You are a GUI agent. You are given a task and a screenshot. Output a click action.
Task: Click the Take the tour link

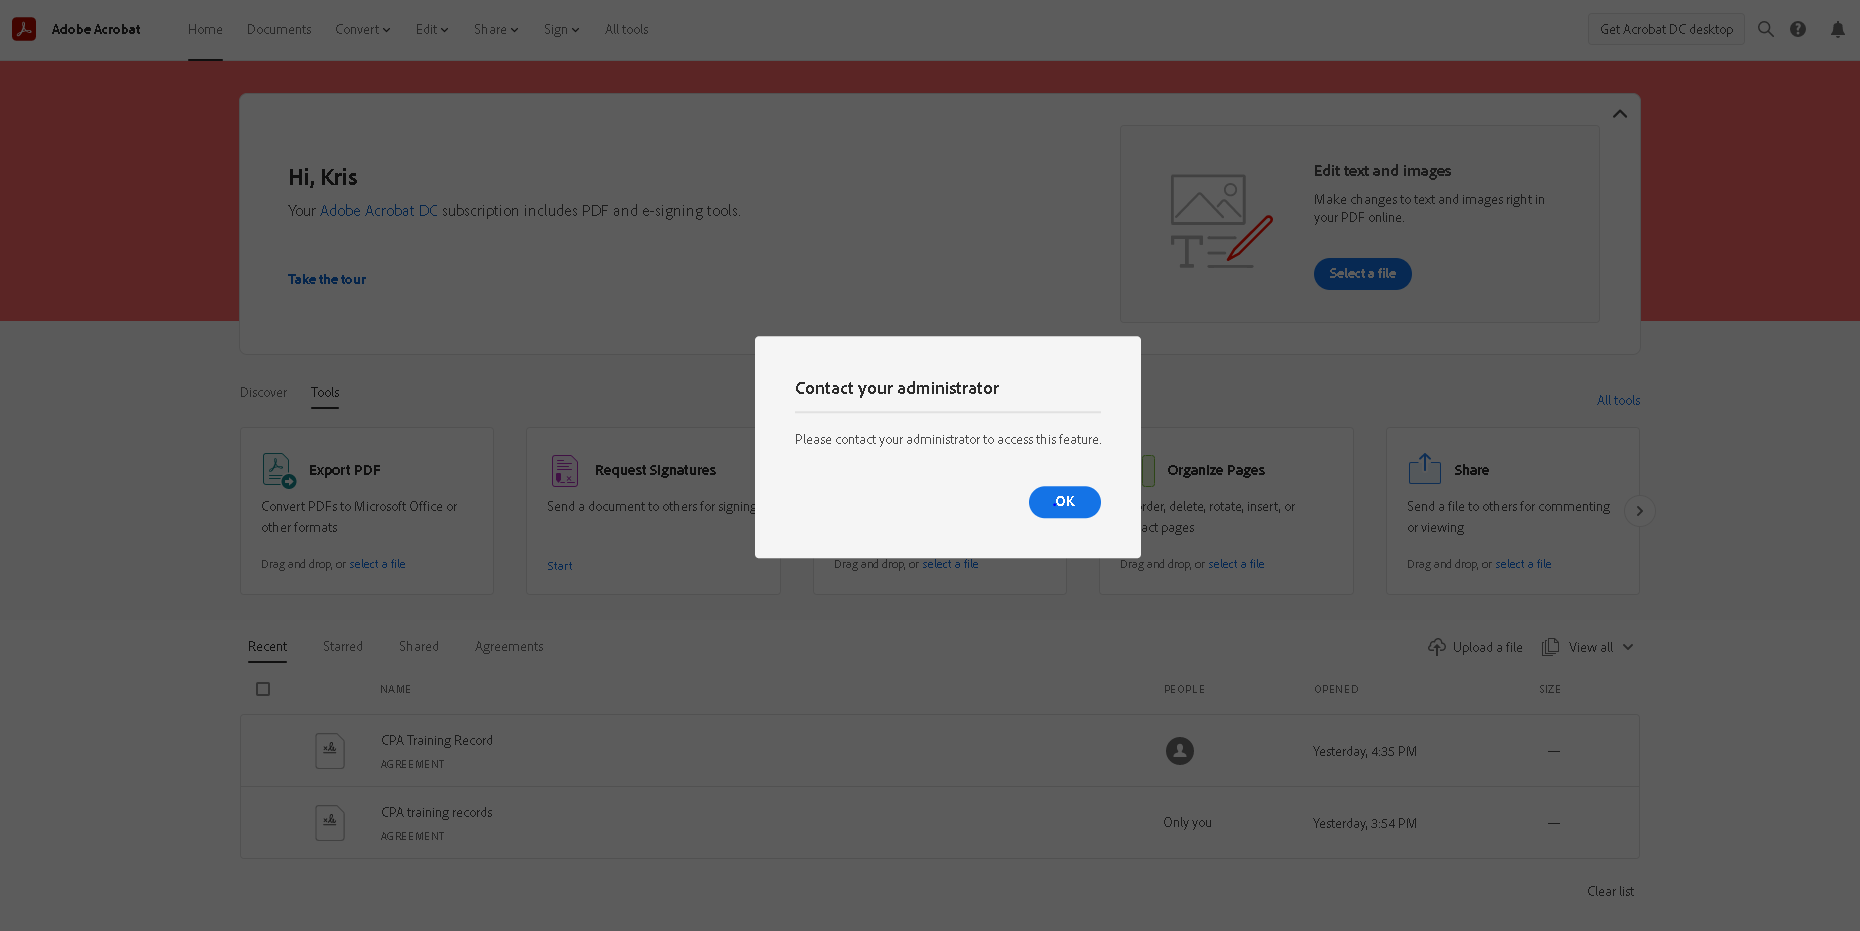point(326,279)
